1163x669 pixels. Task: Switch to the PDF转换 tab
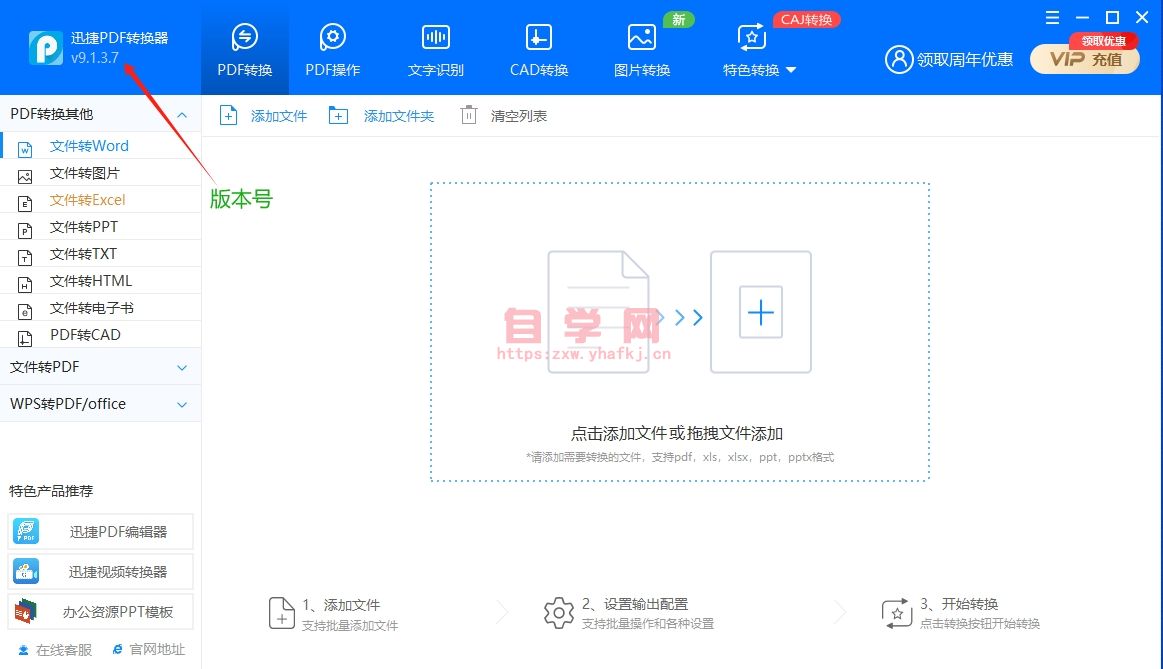[245, 48]
